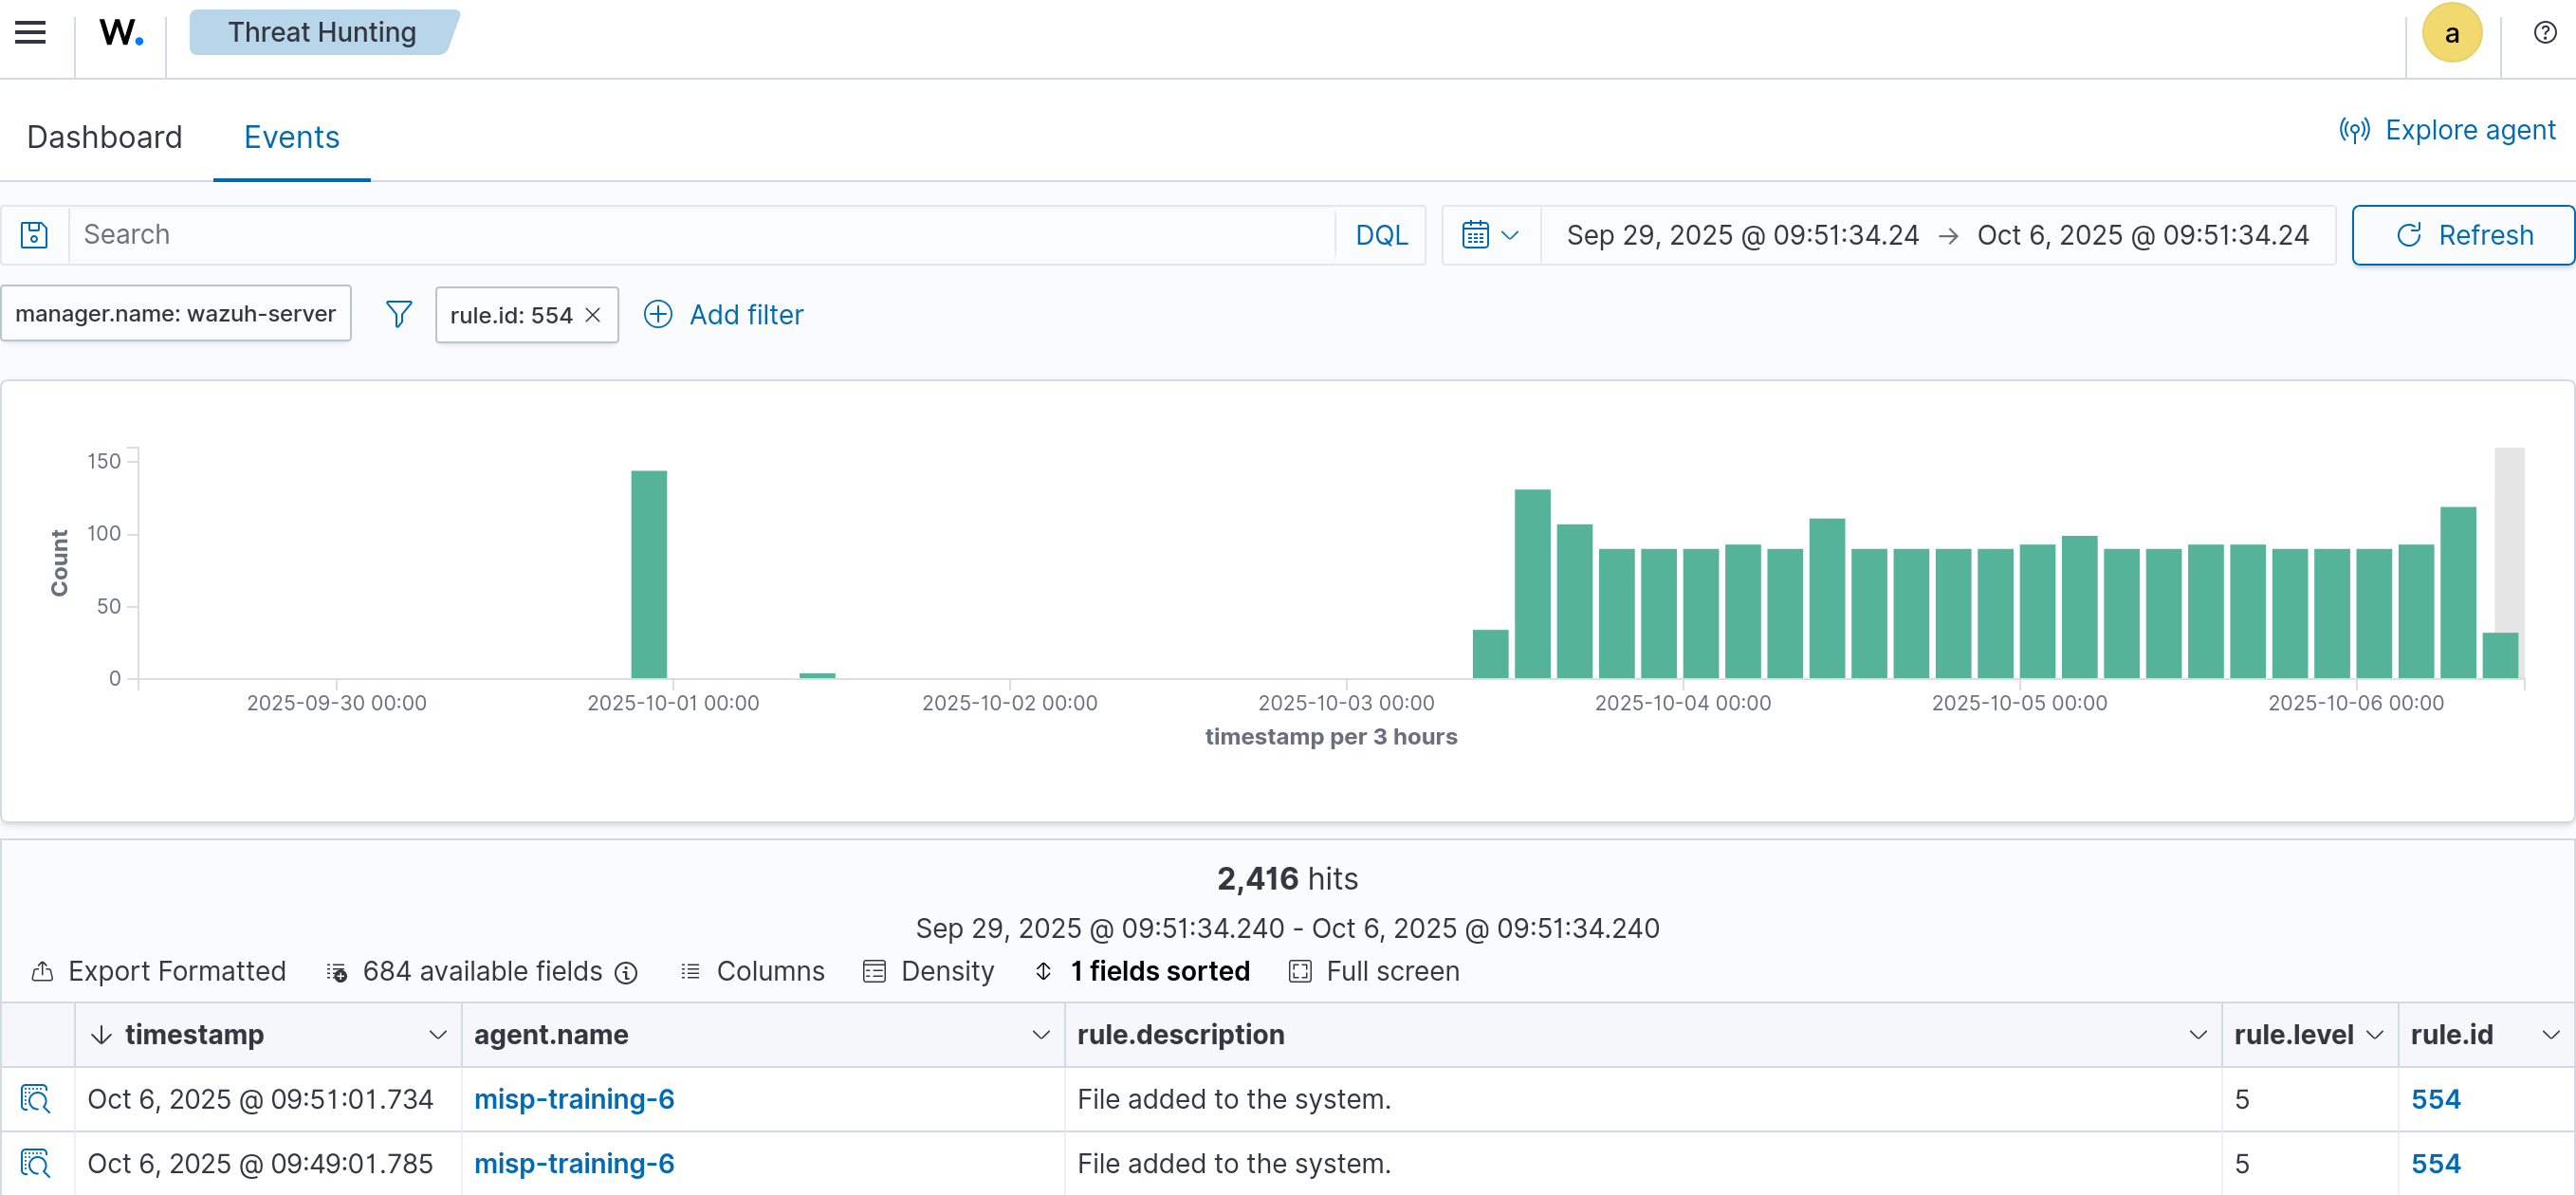2576x1195 pixels.
Task: Open the help icon in header
Action: (2544, 33)
